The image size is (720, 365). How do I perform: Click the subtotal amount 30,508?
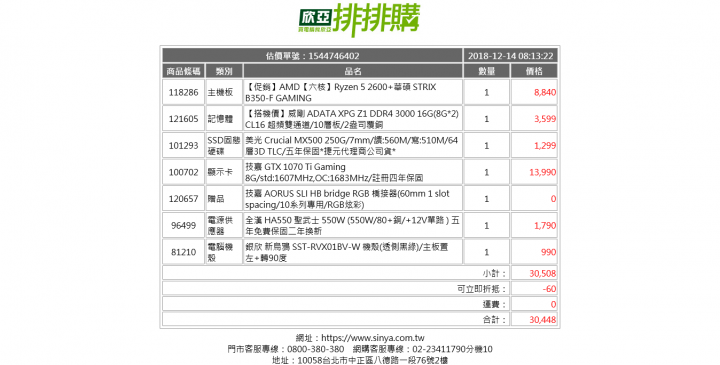pyautogui.click(x=542, y=274)
